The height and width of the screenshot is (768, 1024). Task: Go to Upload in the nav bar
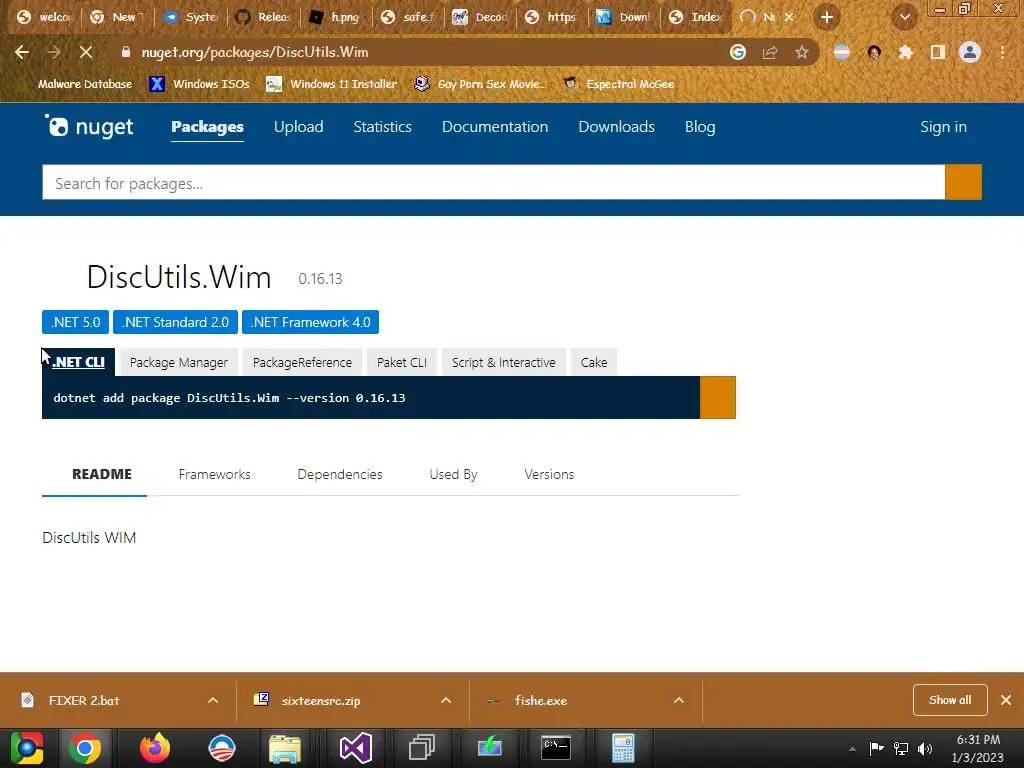click(x=298, y=127)
